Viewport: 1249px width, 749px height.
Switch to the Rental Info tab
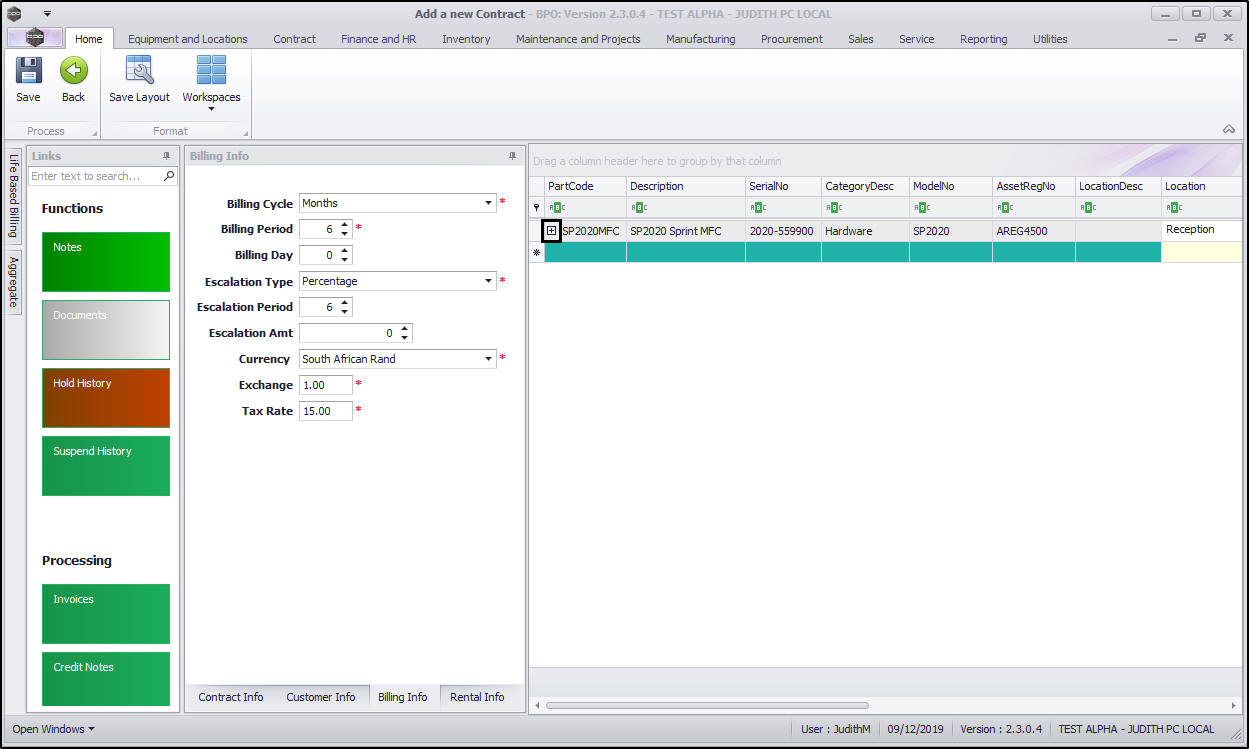pos(477,697)
